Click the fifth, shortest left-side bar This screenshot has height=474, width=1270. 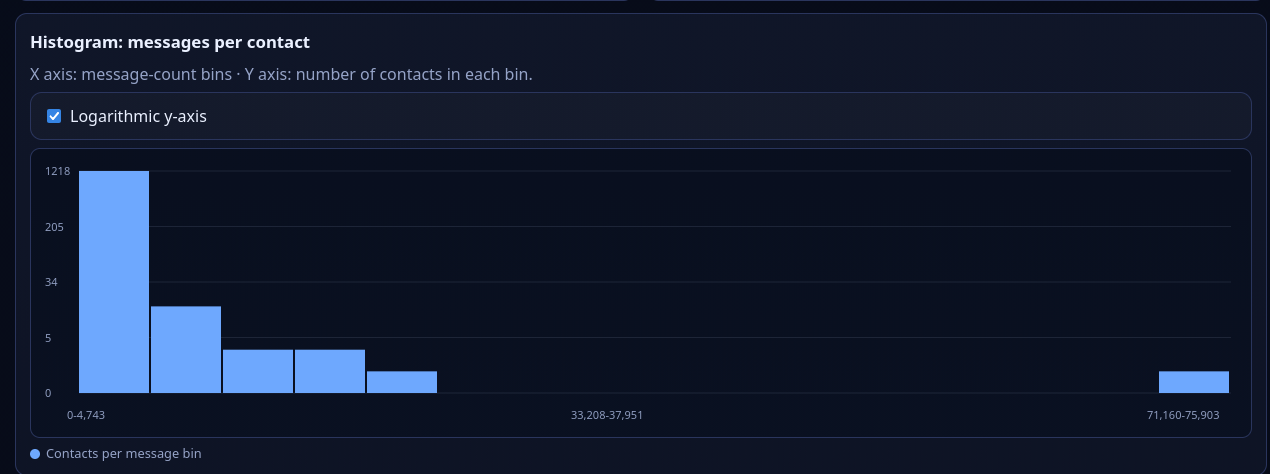point(402,382)
